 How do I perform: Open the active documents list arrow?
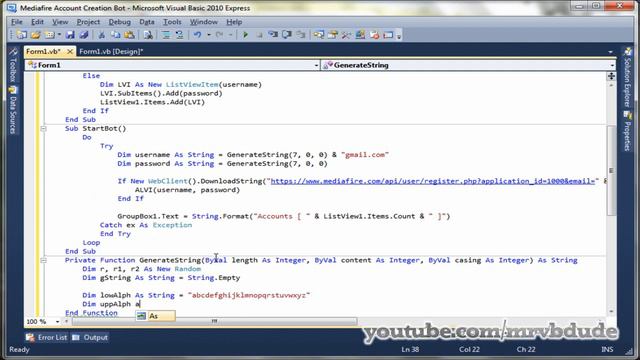click(x=611, y=52)
